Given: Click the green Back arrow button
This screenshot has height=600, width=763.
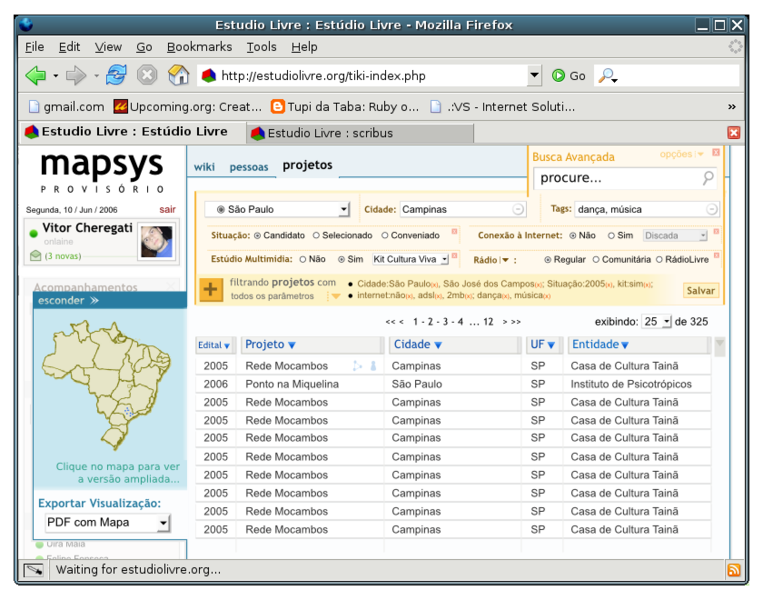Looking at the screenshot, I should [x=36, y=75].
